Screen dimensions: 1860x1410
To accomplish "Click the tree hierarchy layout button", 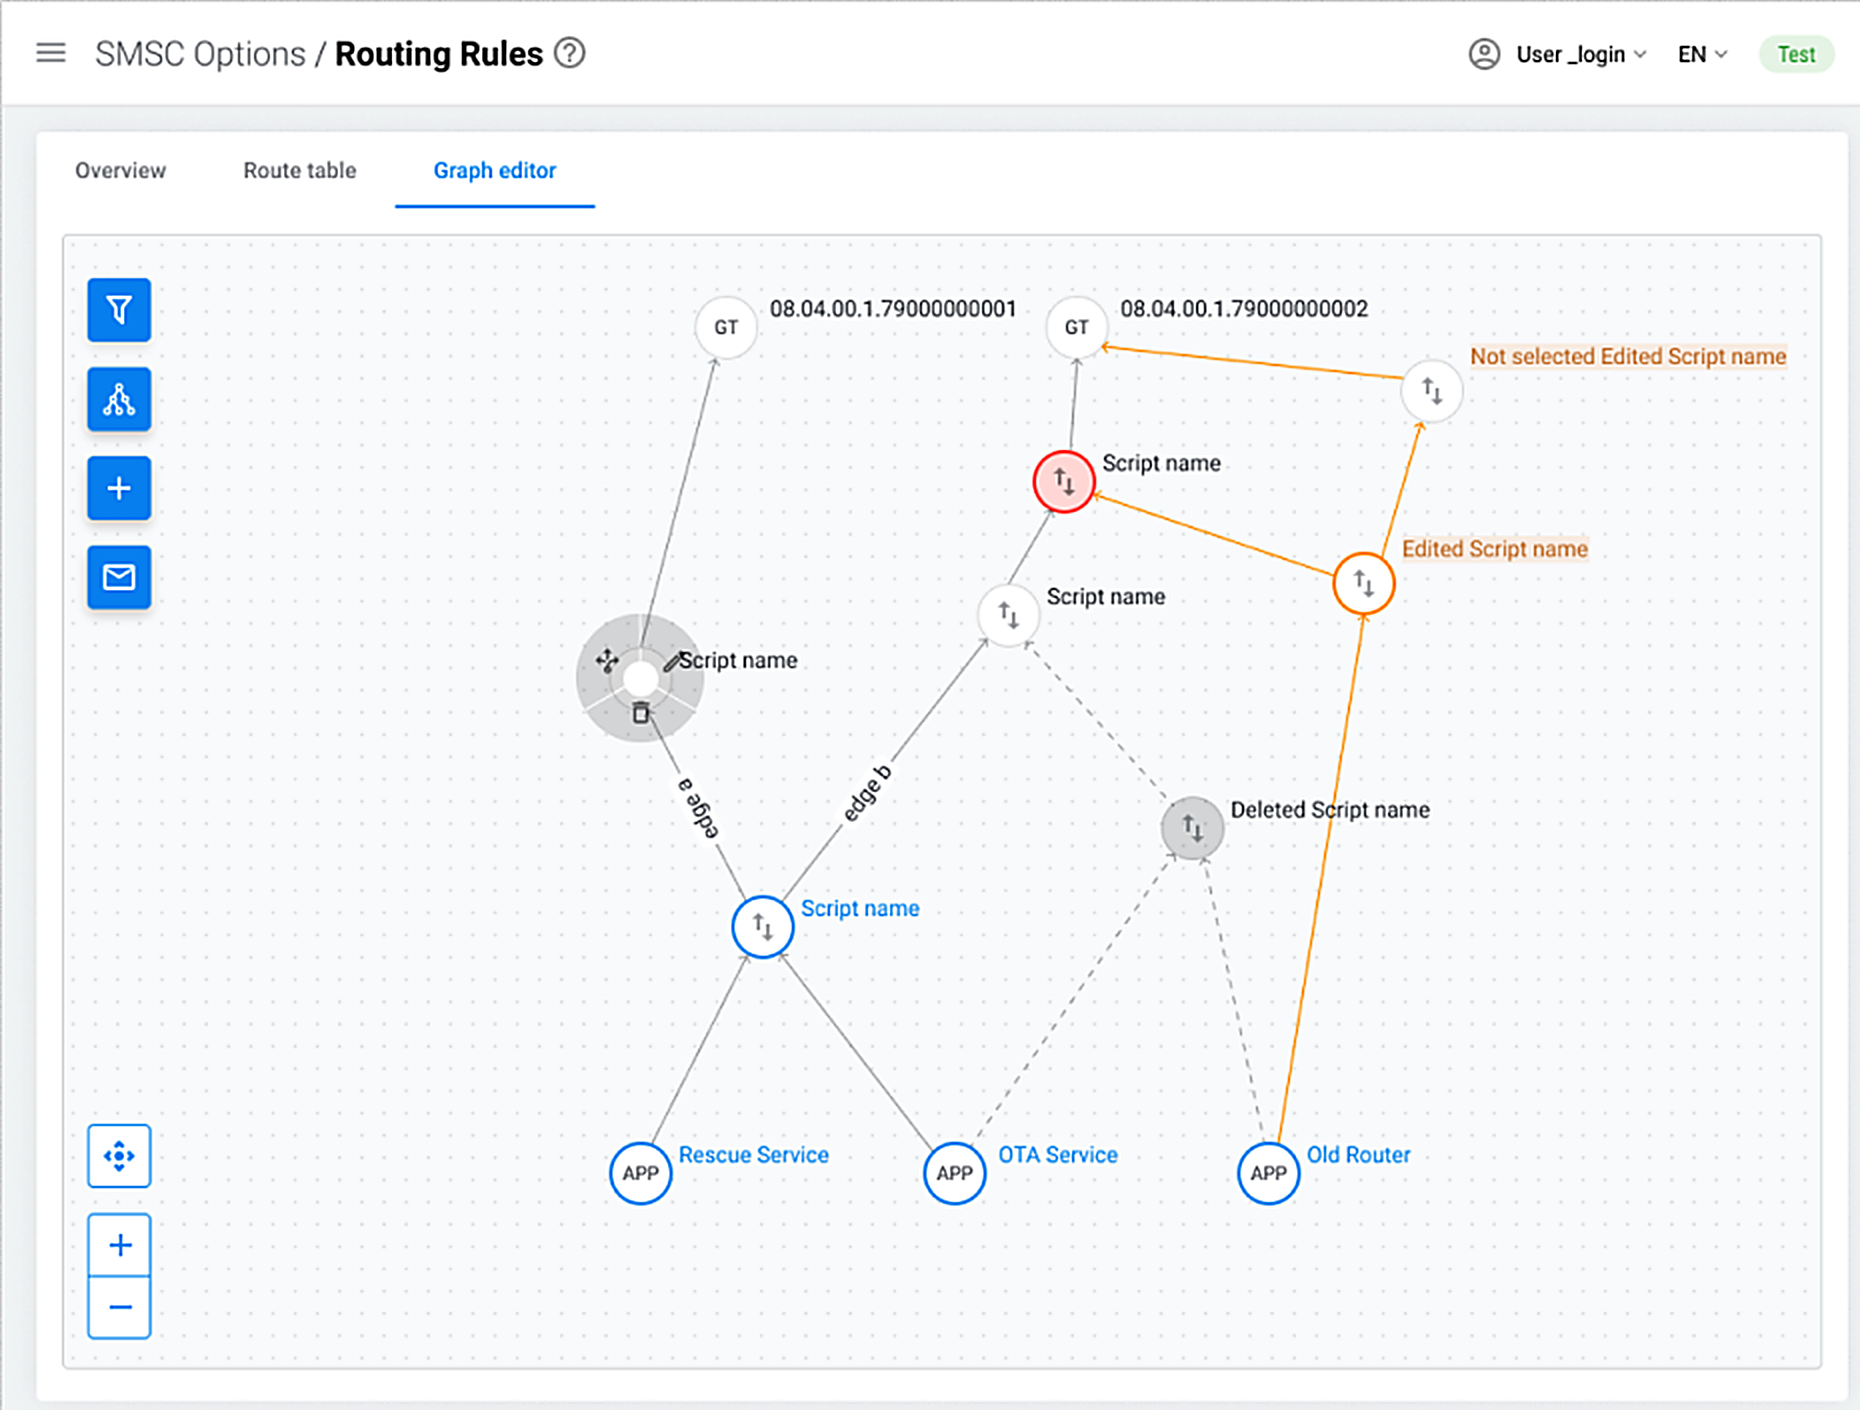I will 119,399.
